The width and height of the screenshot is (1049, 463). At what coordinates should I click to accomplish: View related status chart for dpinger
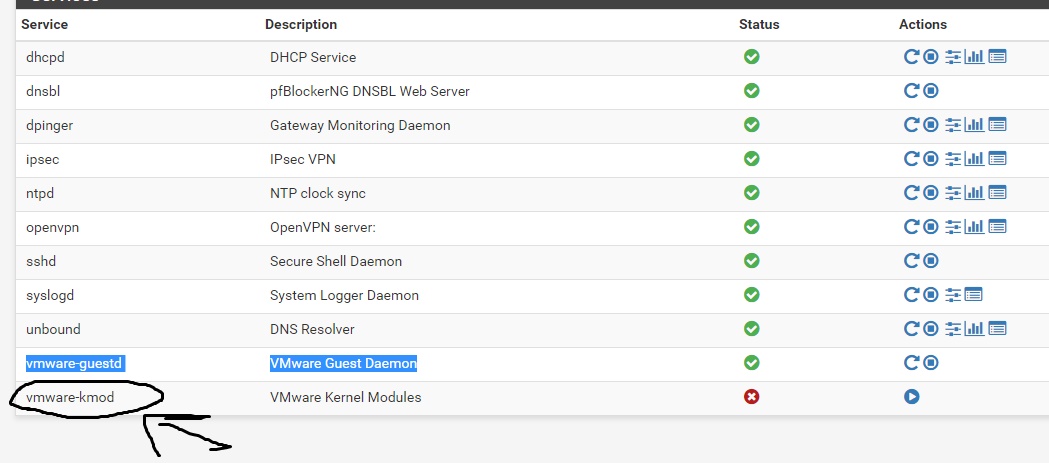pyautogui.click(x=974, y=125)
